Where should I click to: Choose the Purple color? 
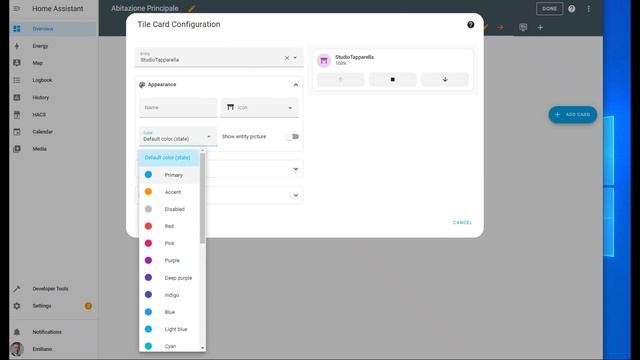pos(169,260)
